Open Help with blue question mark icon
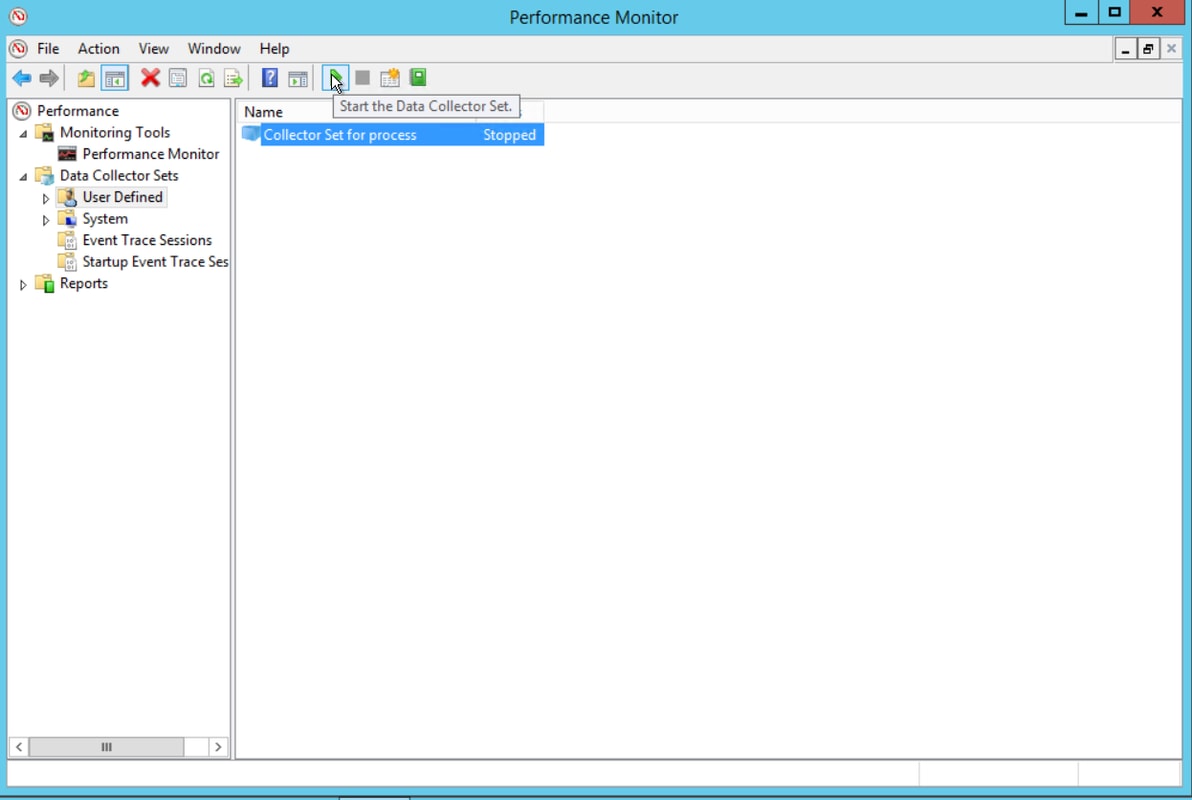Screen dimensions: 1192x800 (270, 78)
